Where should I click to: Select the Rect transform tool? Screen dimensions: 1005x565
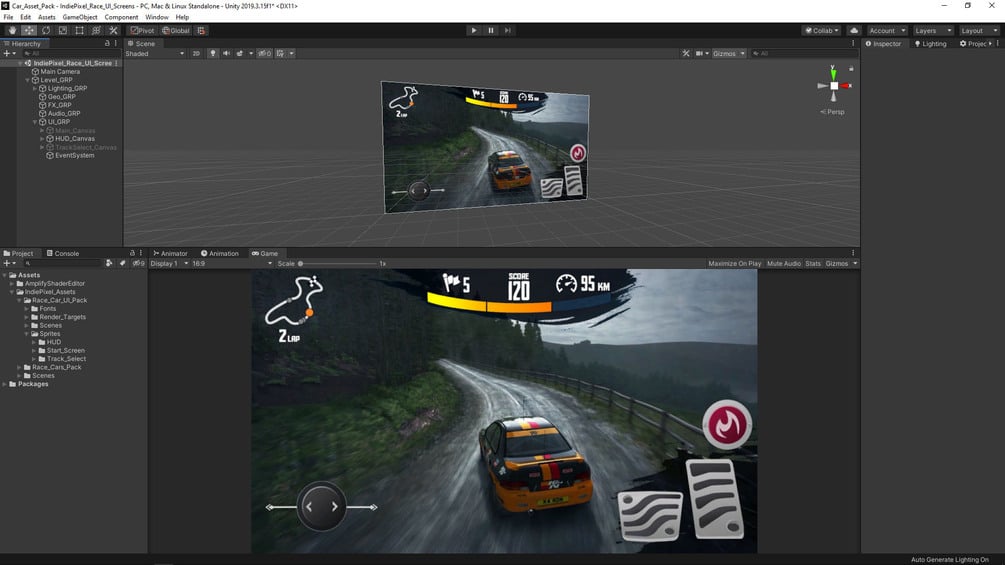click(79, 30)
